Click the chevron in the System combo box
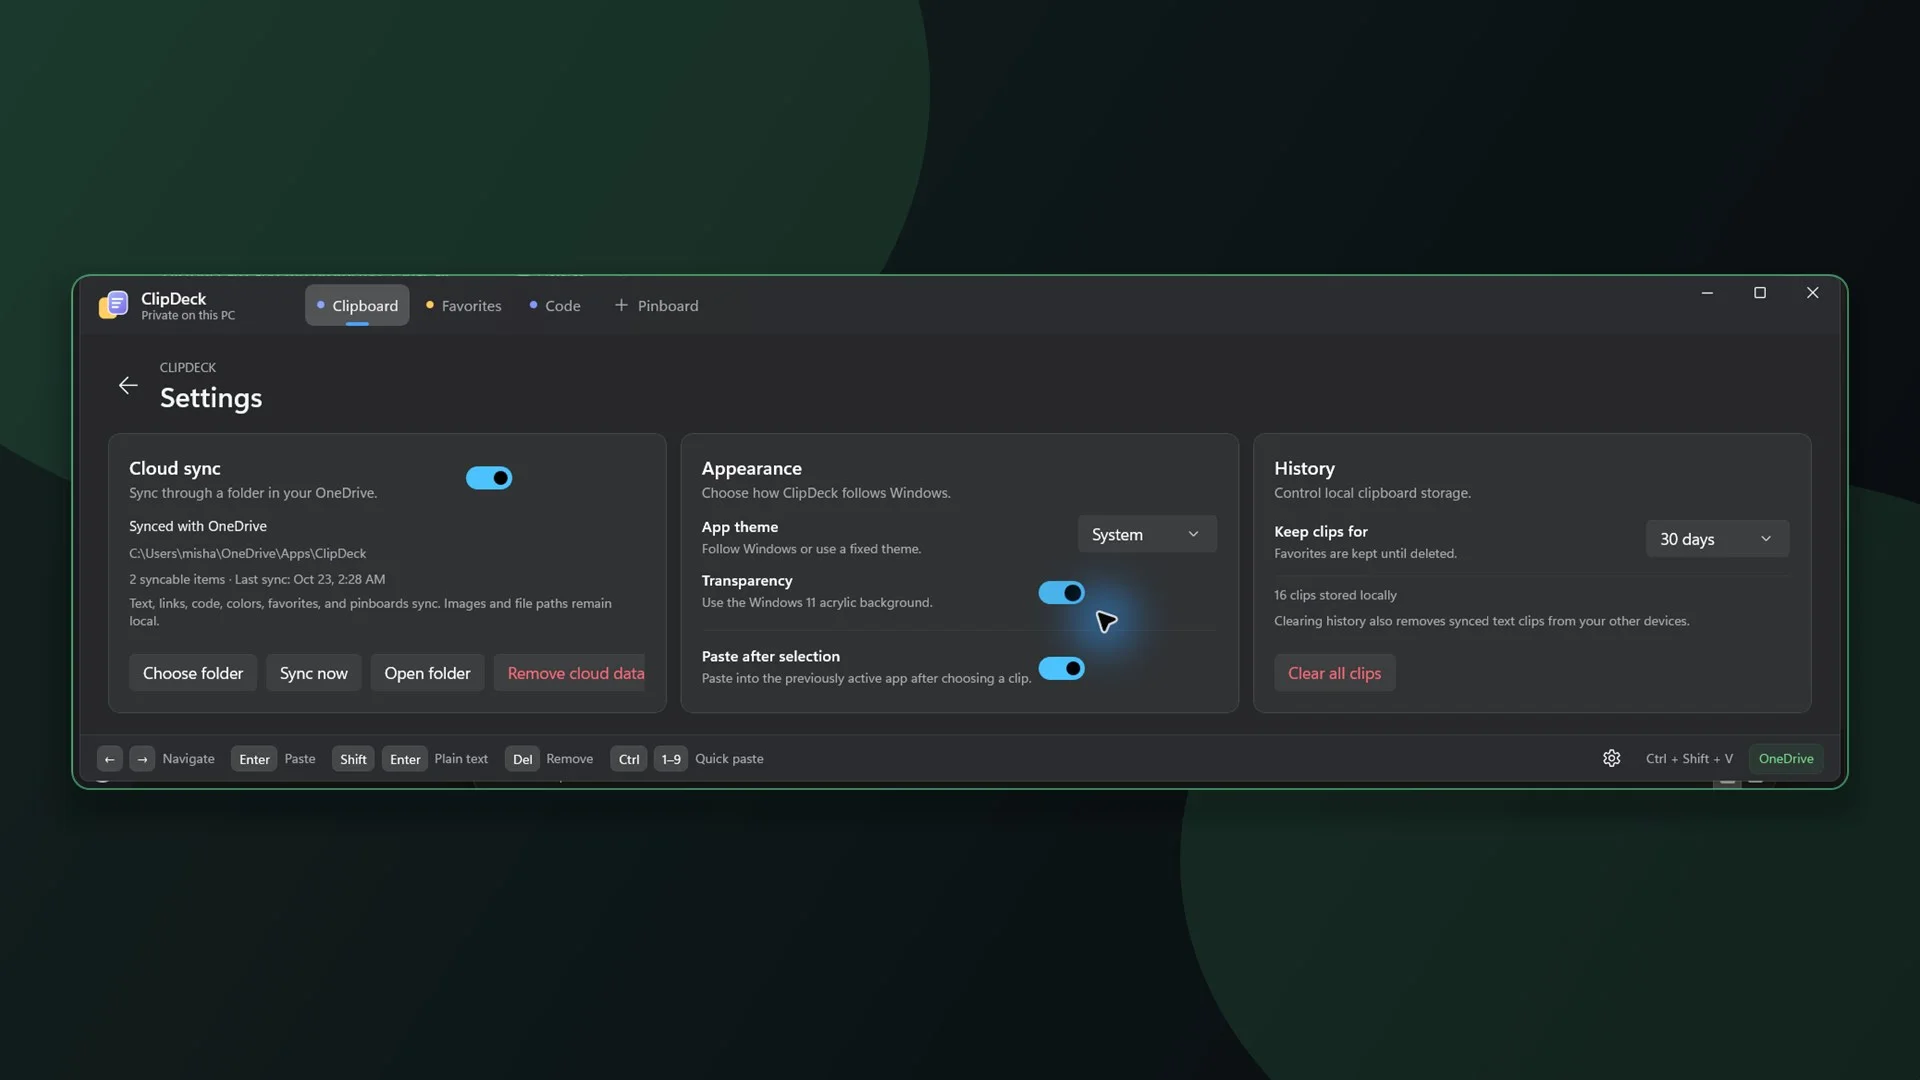1920x1080 pixels. (1193, 534)
